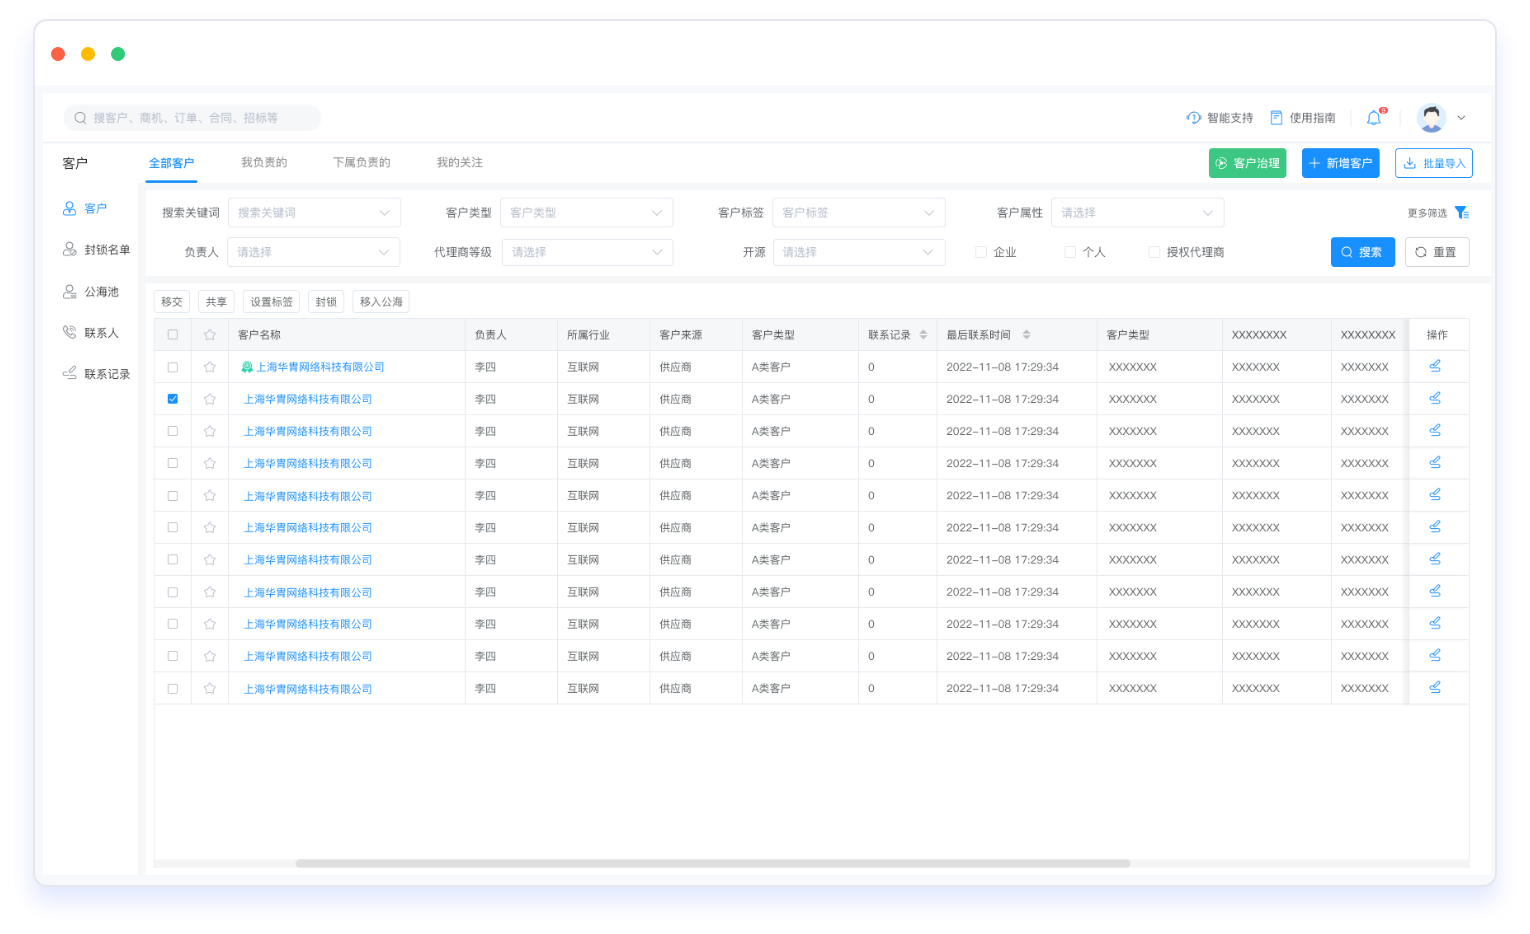Open 智能支持 smart support
Image resolution: width=1530 pixels, height=934 pixels.
[x=1219, y=118]
